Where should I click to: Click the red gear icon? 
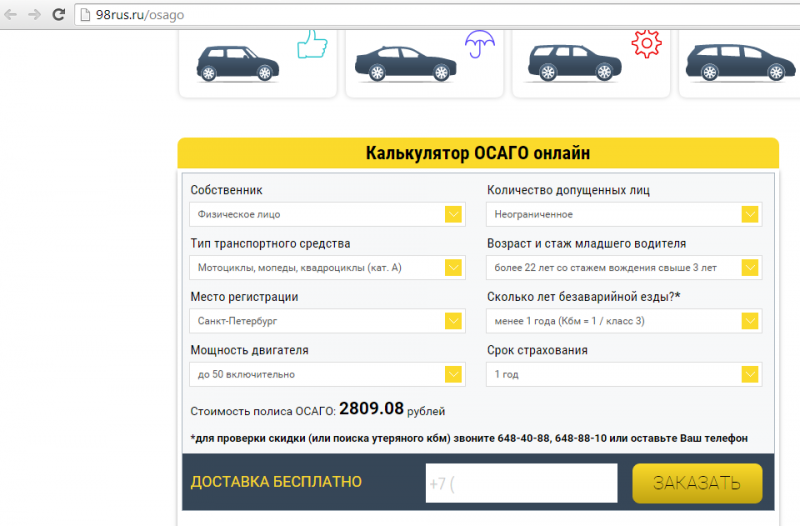646,44
